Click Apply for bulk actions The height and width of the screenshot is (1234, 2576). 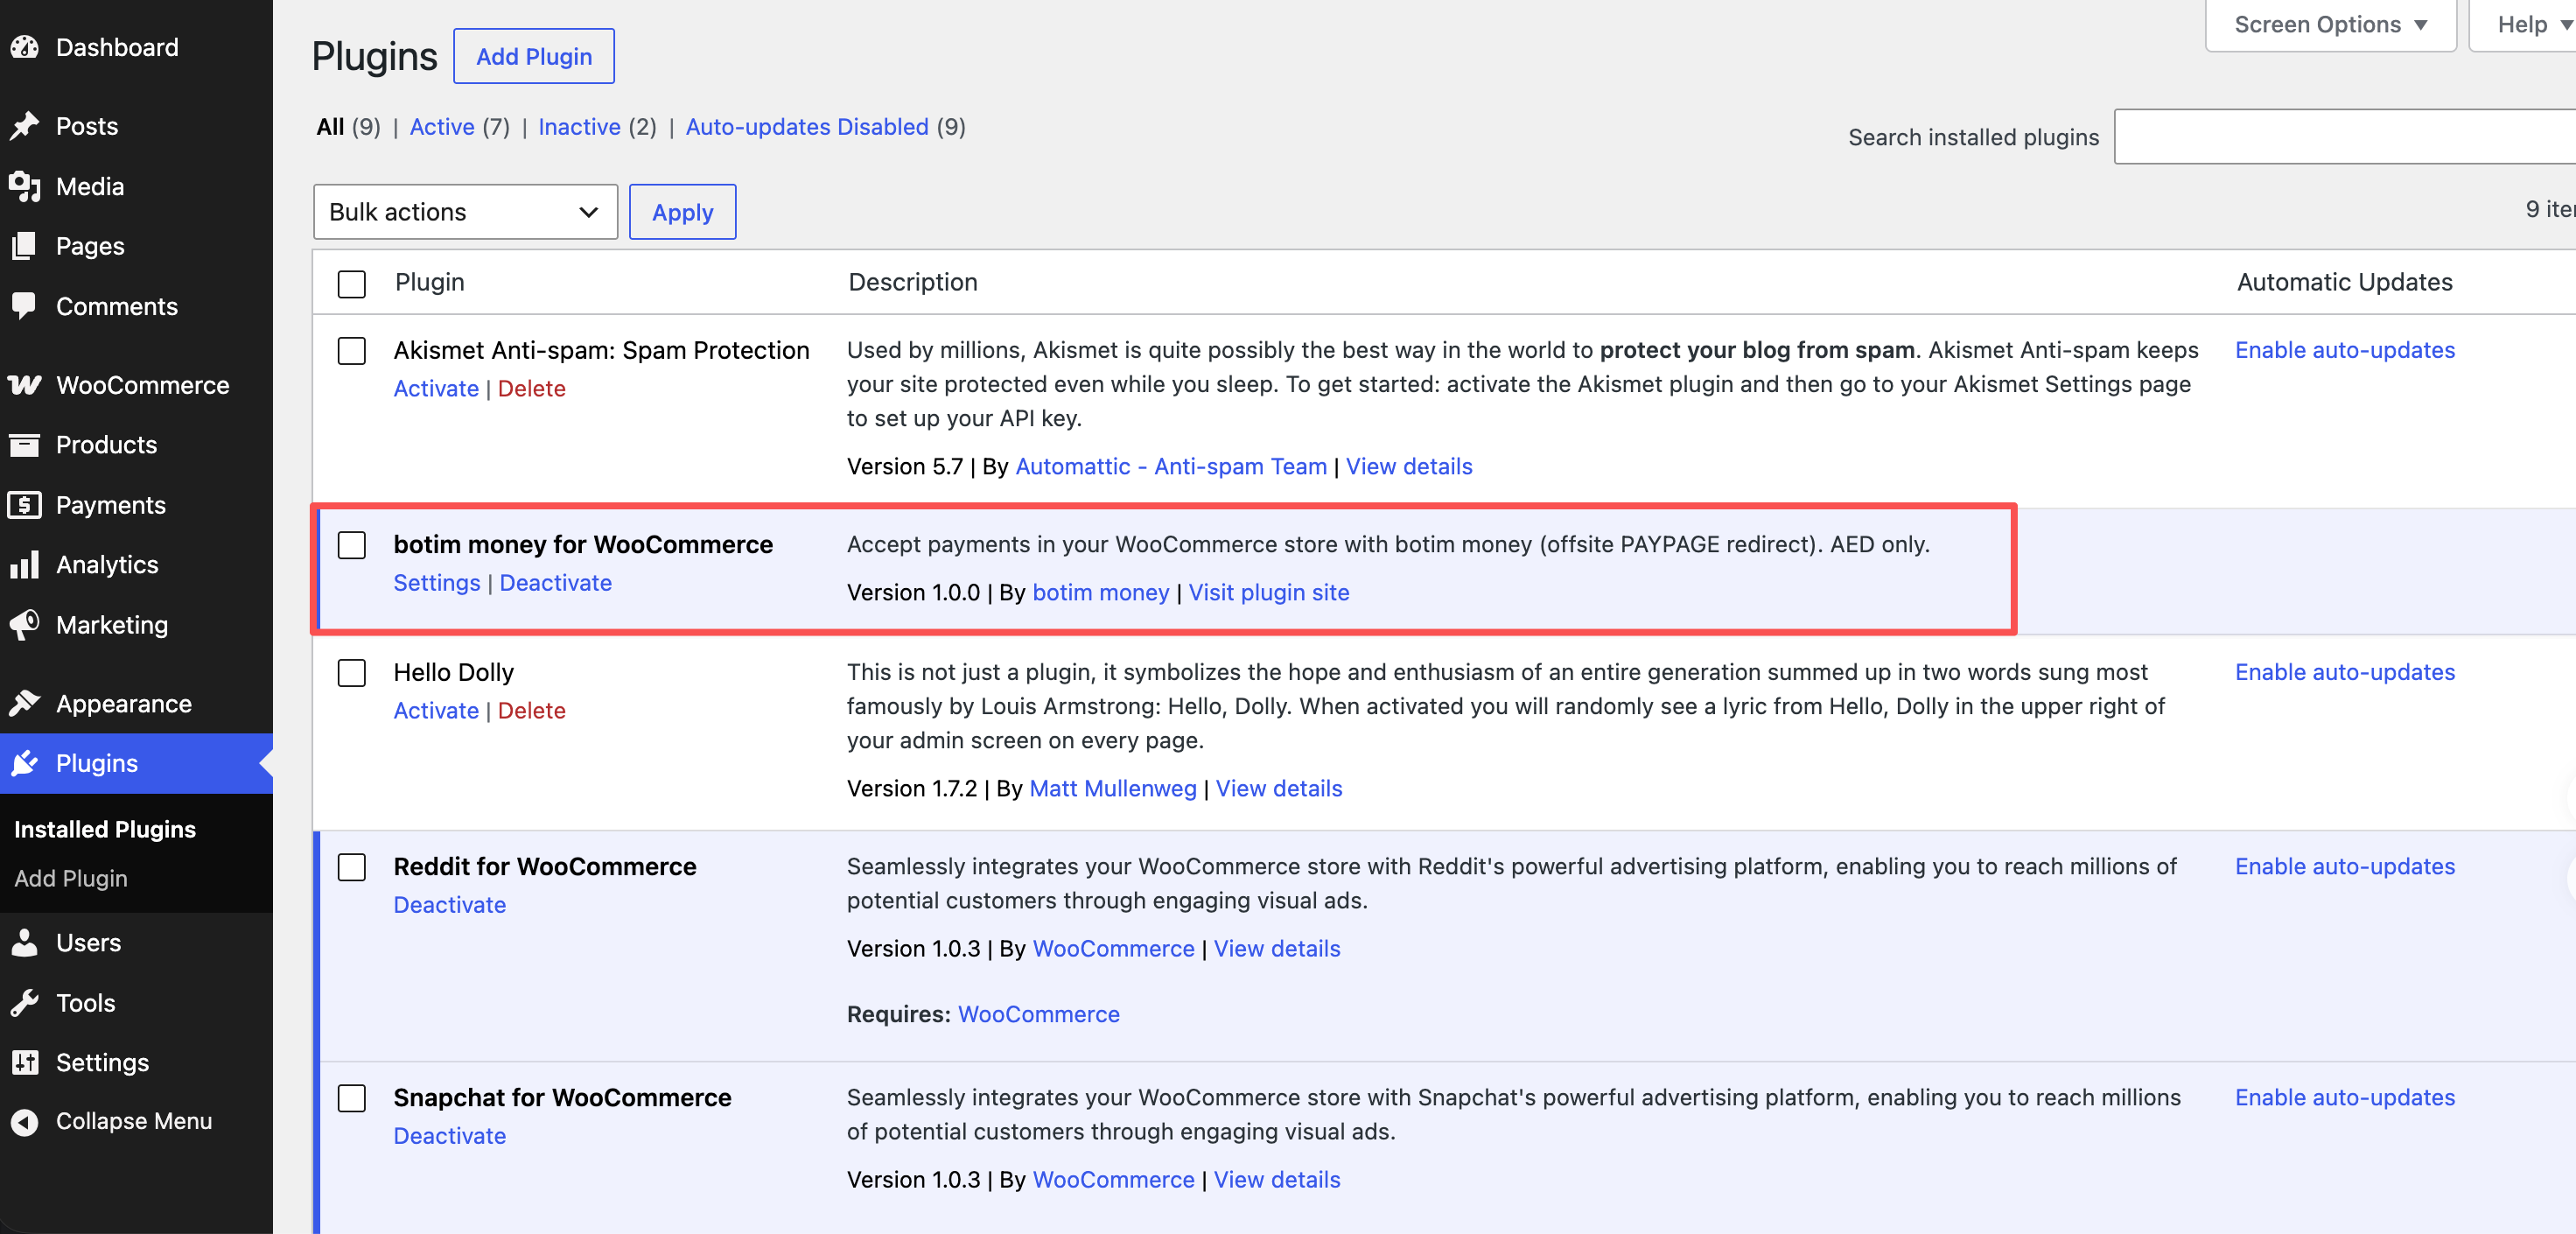(683, 212)
